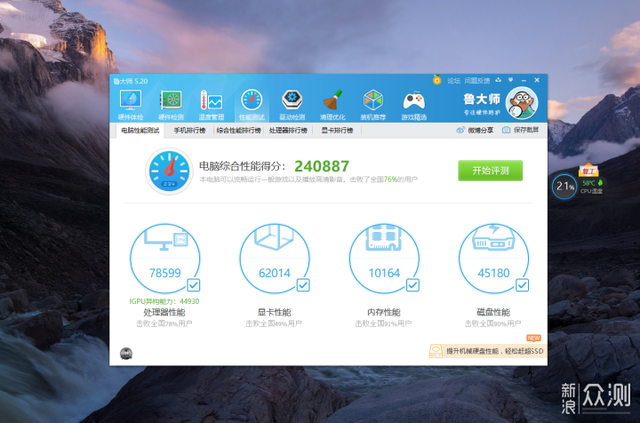Click the 240887 overall score
Image resolution: width=640 pixels, height=423 pixels.
(322, 166)
